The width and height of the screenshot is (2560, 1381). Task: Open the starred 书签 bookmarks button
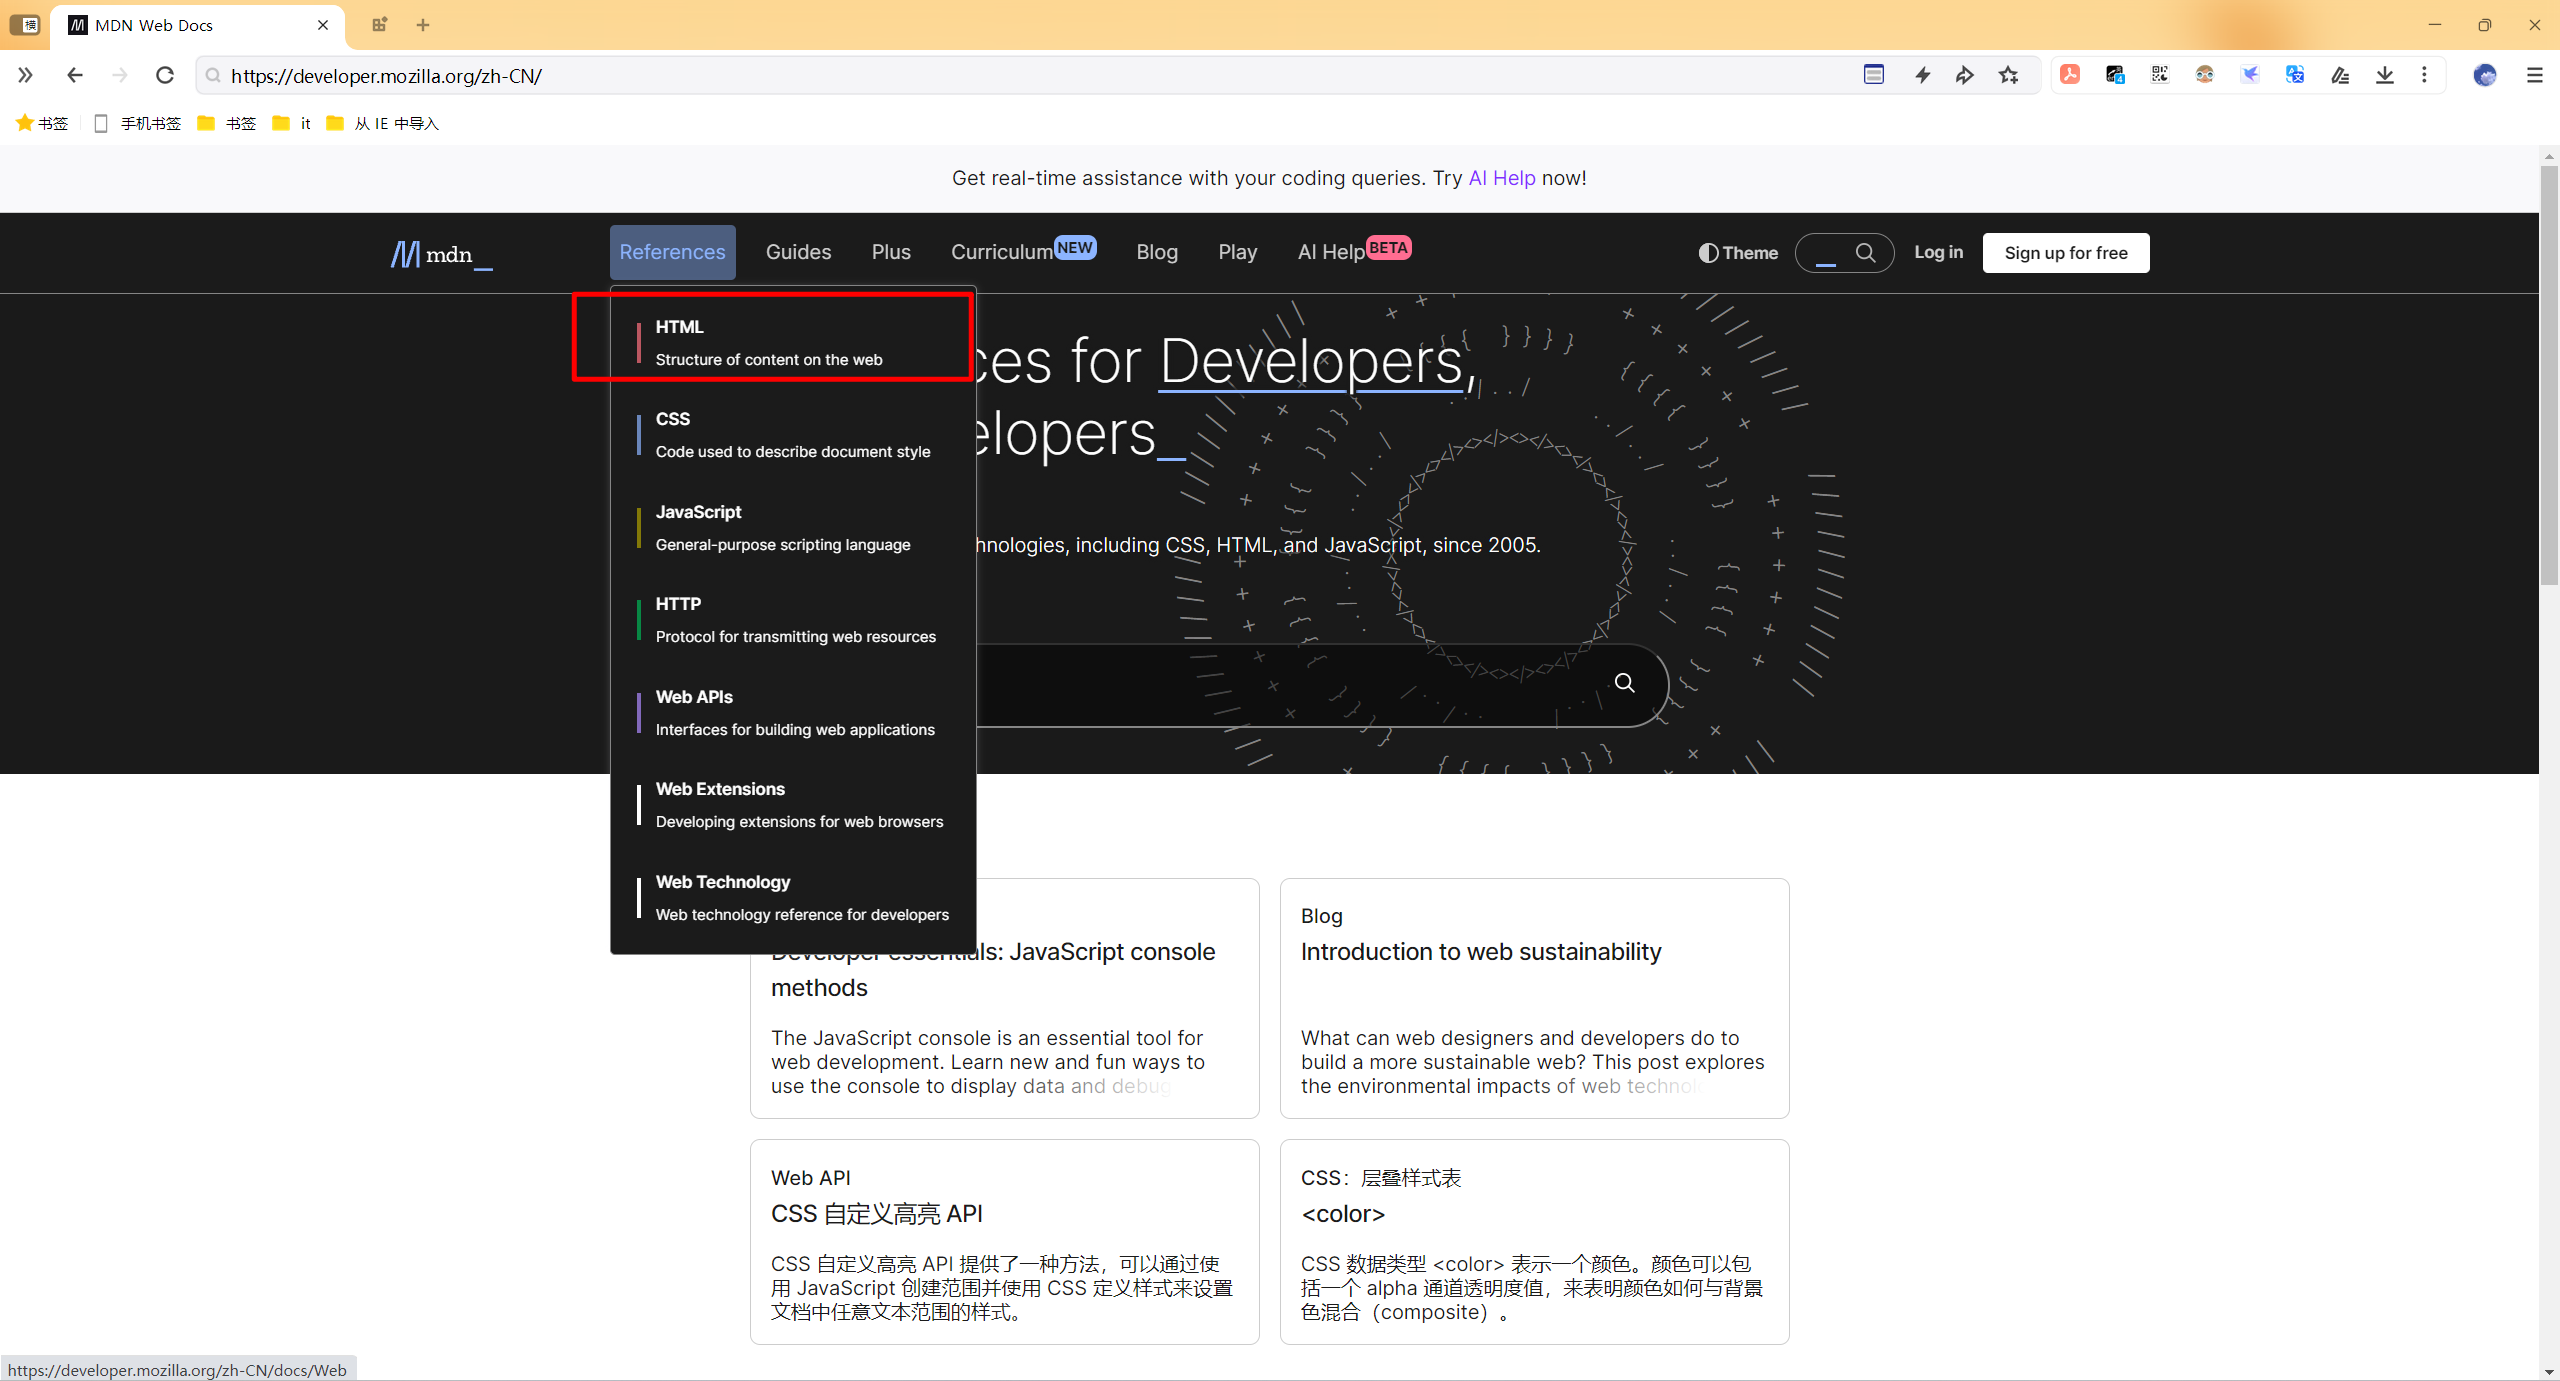pyautogui.click(x=42, y=123)
